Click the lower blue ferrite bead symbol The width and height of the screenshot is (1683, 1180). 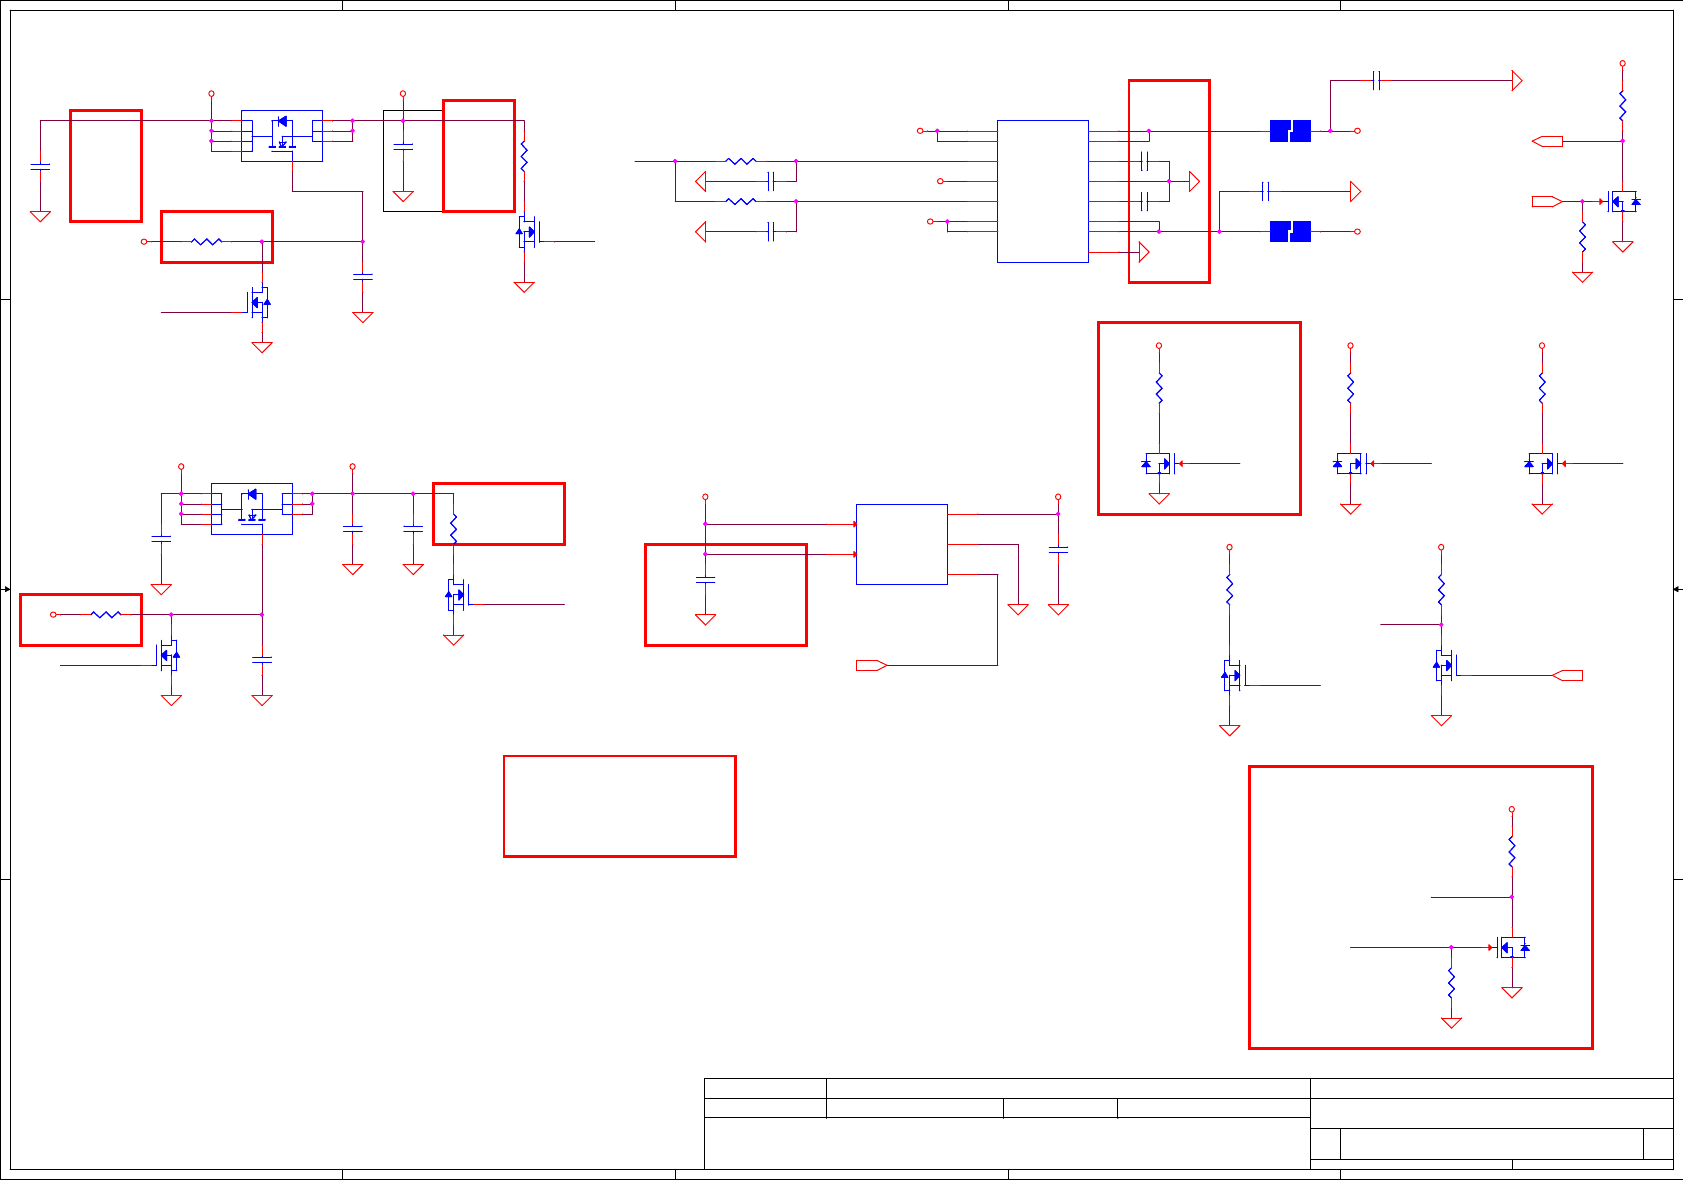pyautogui.click(x=1290, y=232)
